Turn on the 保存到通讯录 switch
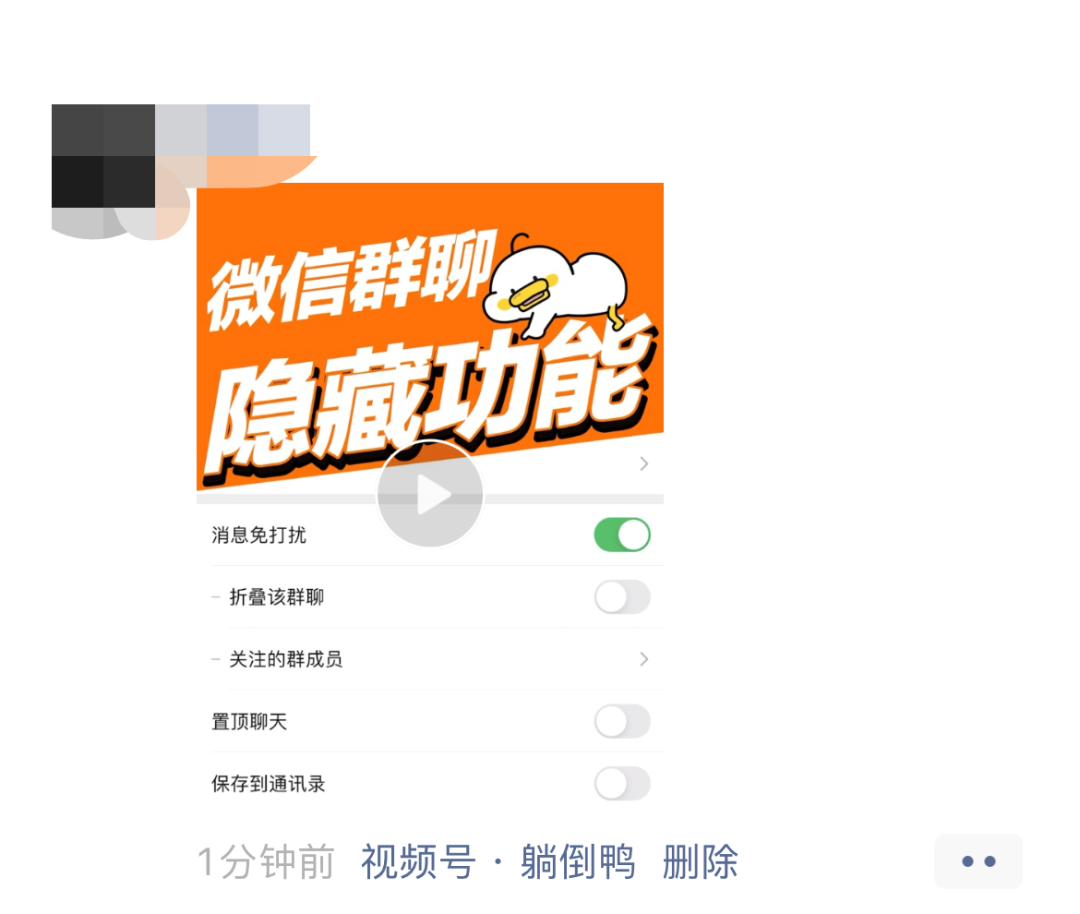The height and width of the screenshot is (914, 1080). [622, 783]
